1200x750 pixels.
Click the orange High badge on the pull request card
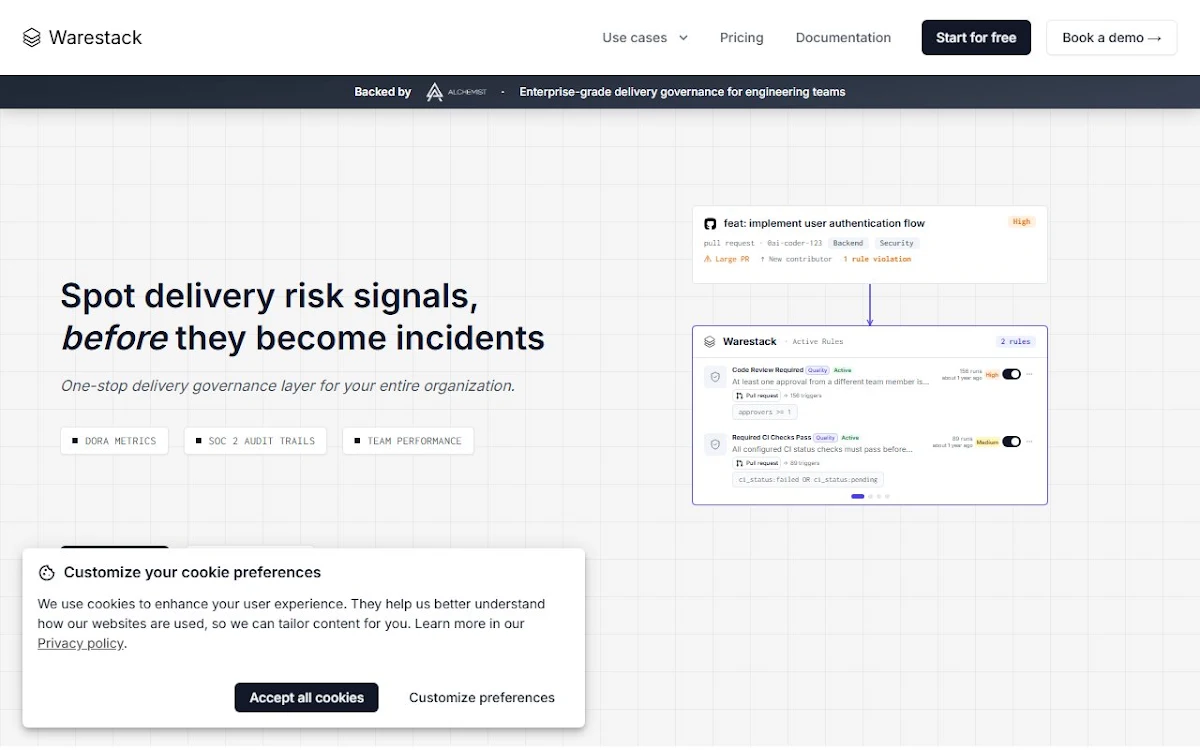coord(1021,222)
